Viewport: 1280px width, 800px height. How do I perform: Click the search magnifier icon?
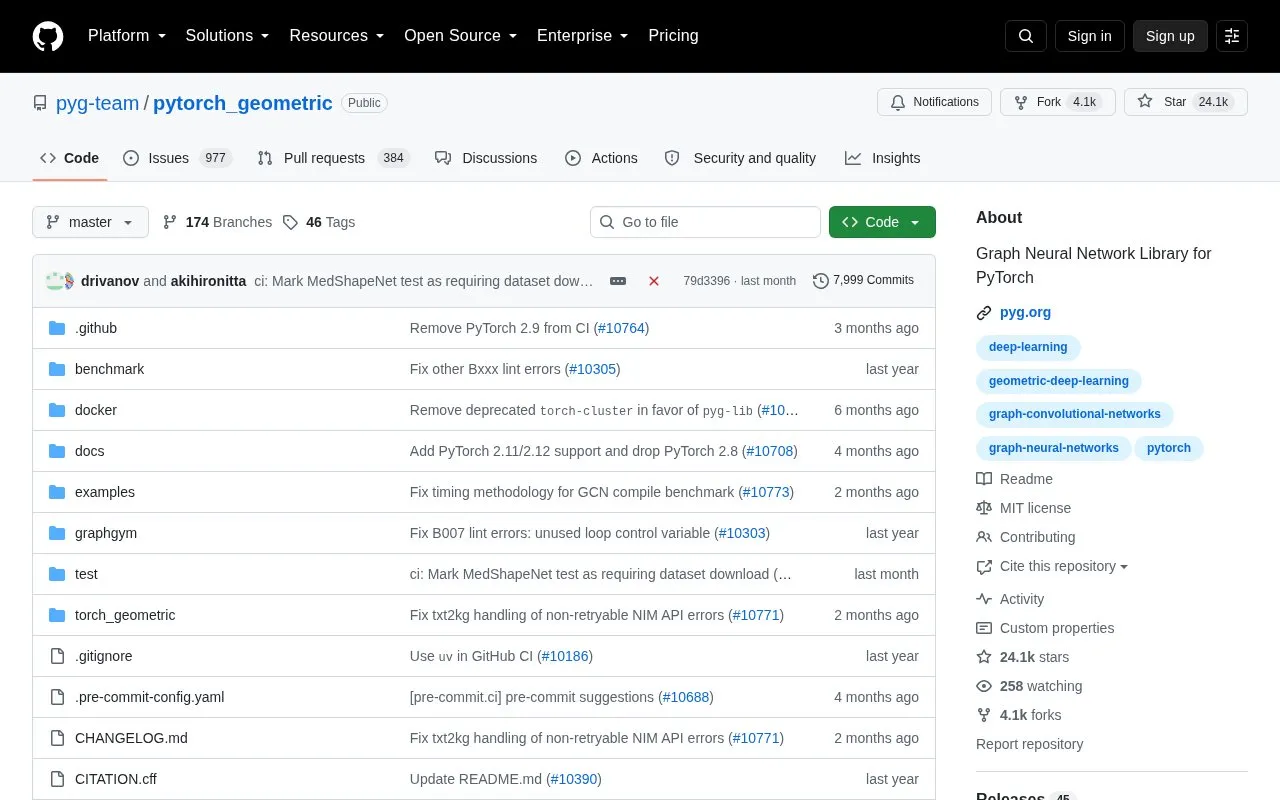pyautogui.click(x=1026, y=36)
